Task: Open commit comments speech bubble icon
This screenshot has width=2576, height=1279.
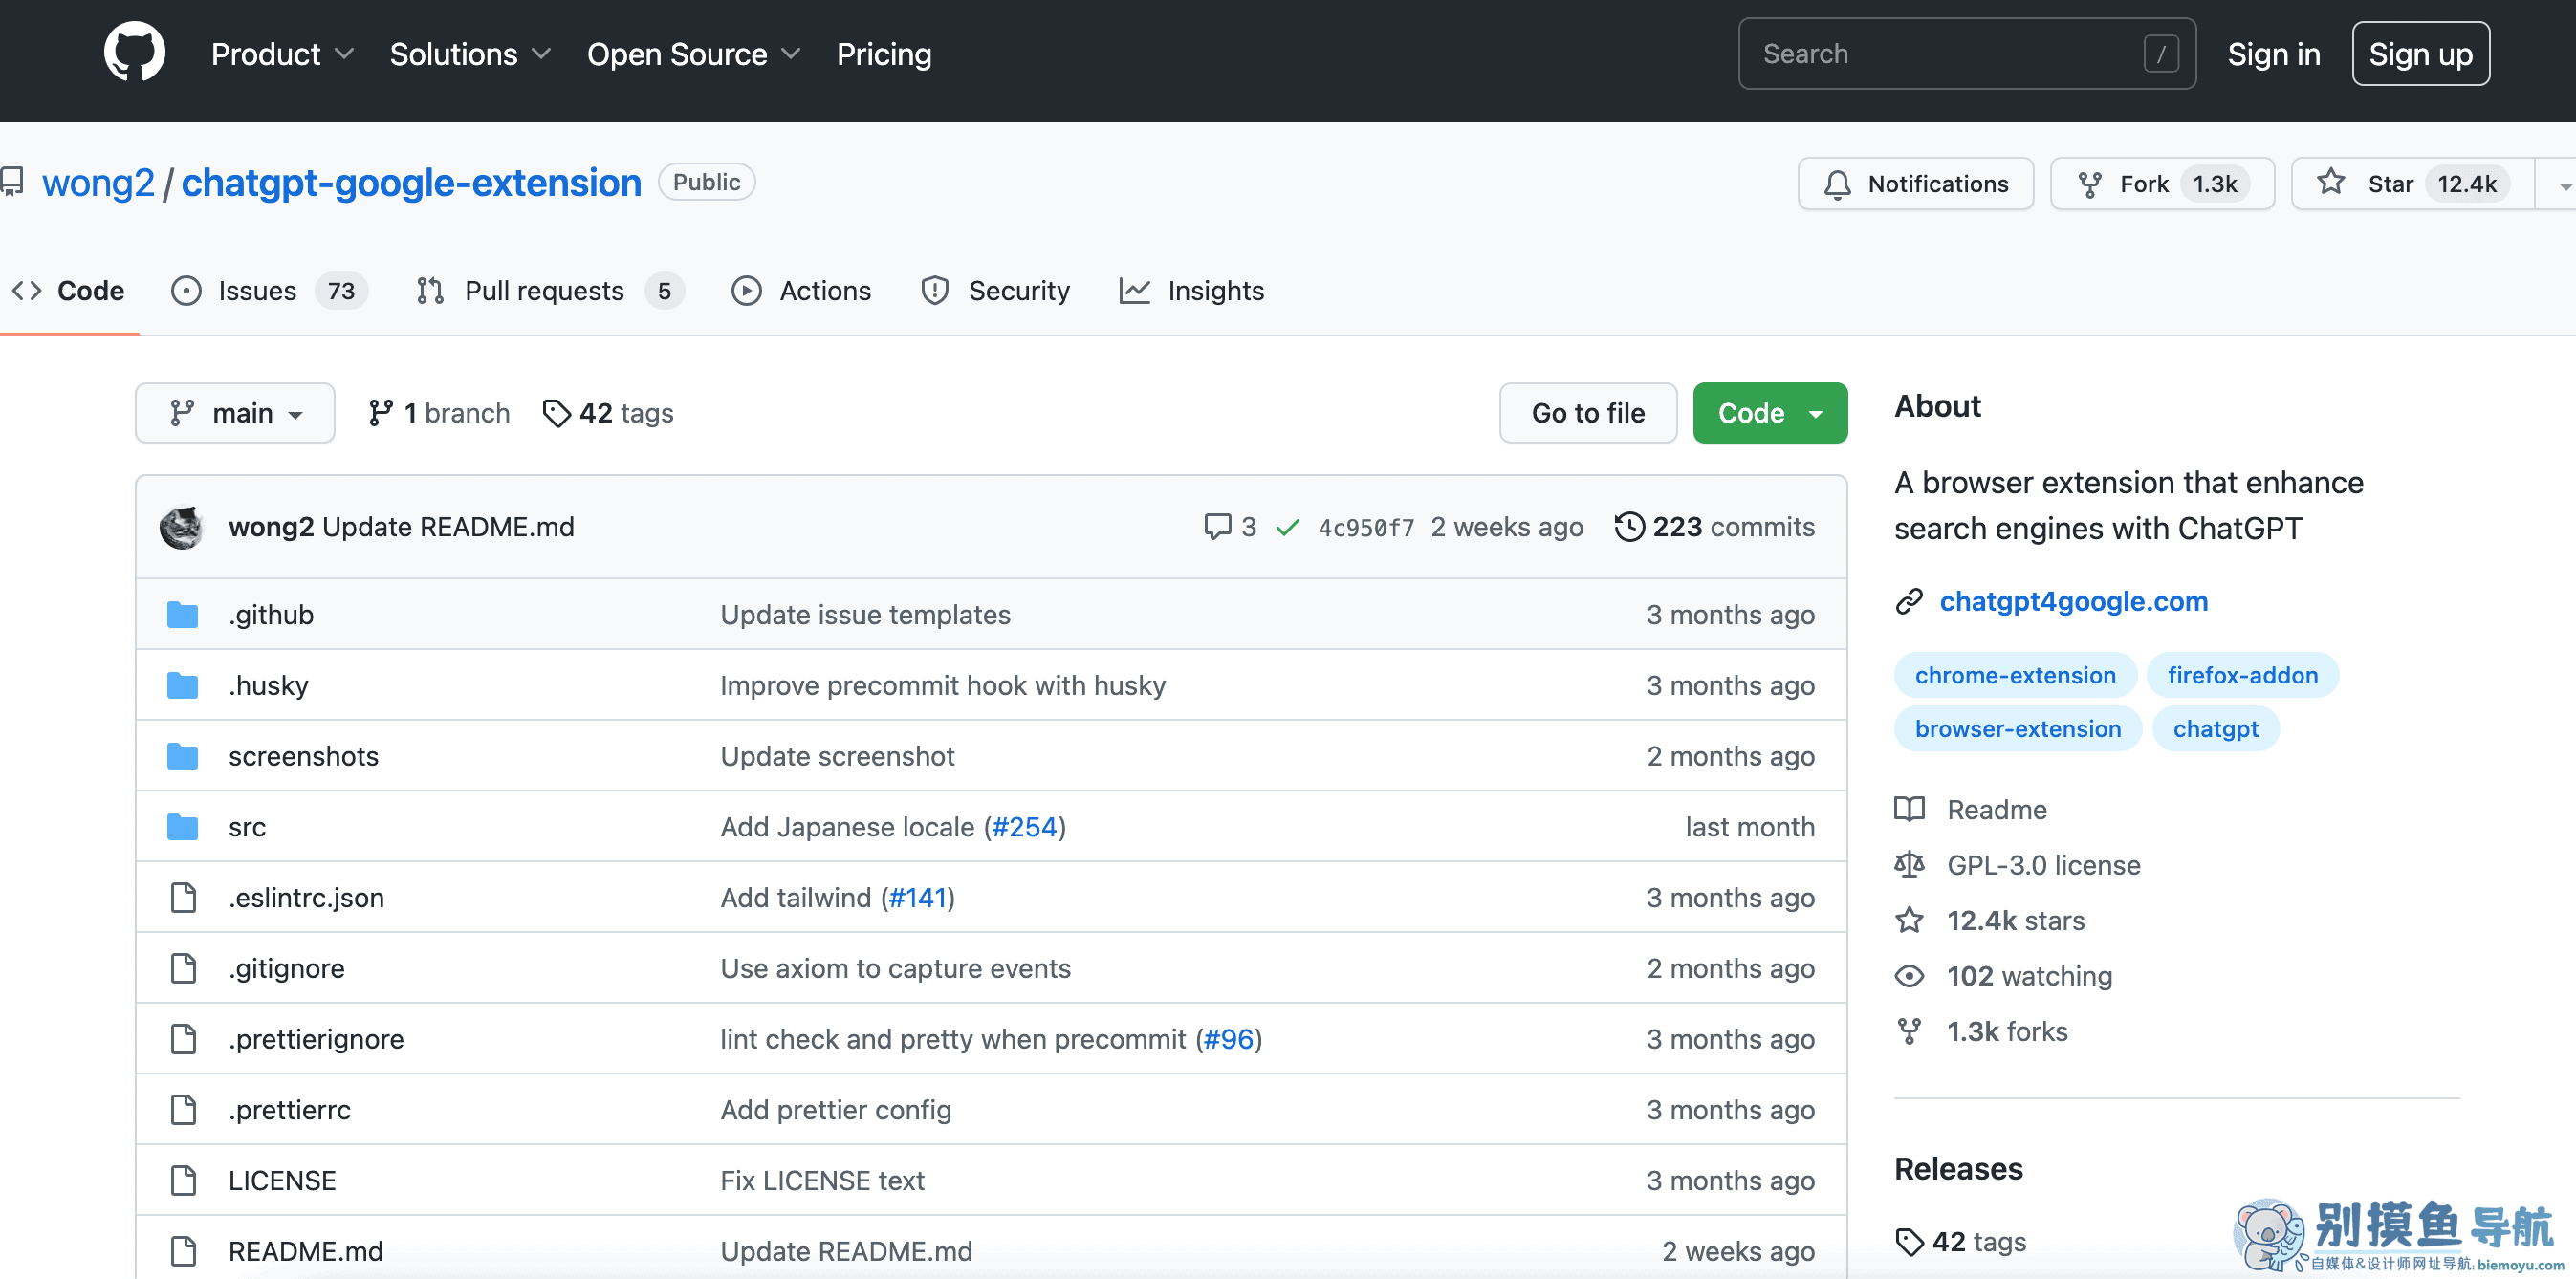Action: click(x=1216, y=526)
